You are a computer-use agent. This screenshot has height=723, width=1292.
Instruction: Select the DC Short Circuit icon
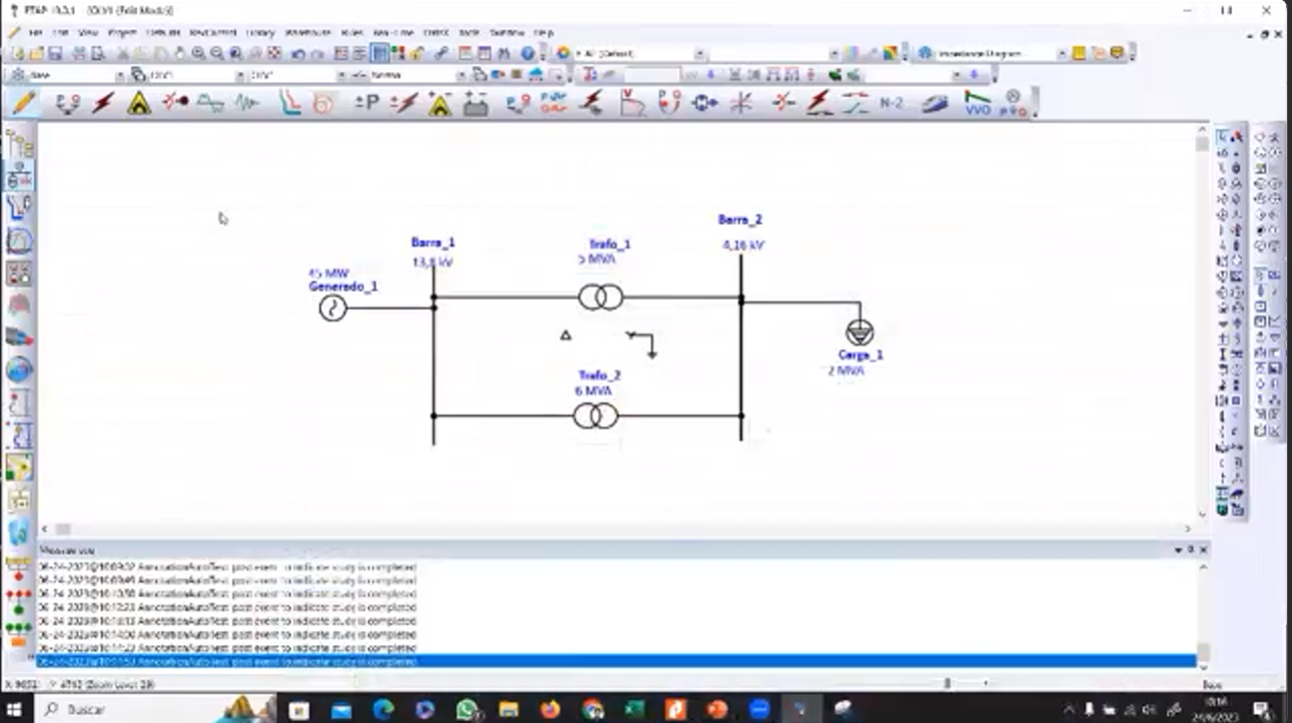404,102
